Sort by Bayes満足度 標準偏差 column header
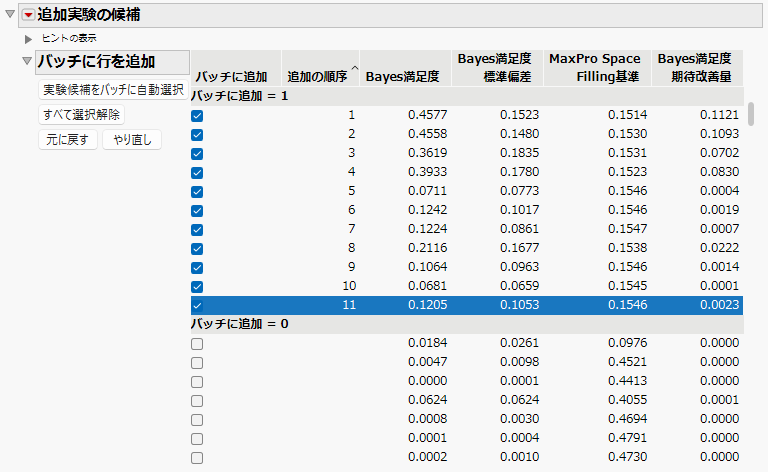This screenshot has height=472, width=768. (497, 68)
